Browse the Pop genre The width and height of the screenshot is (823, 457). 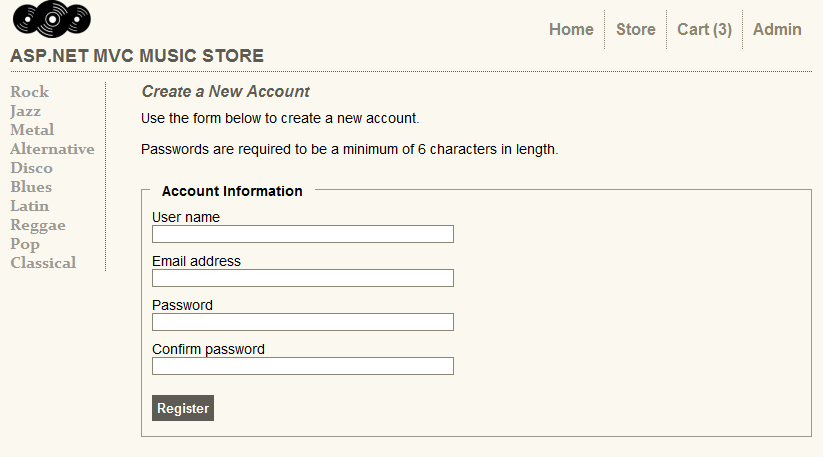(25, 244)
